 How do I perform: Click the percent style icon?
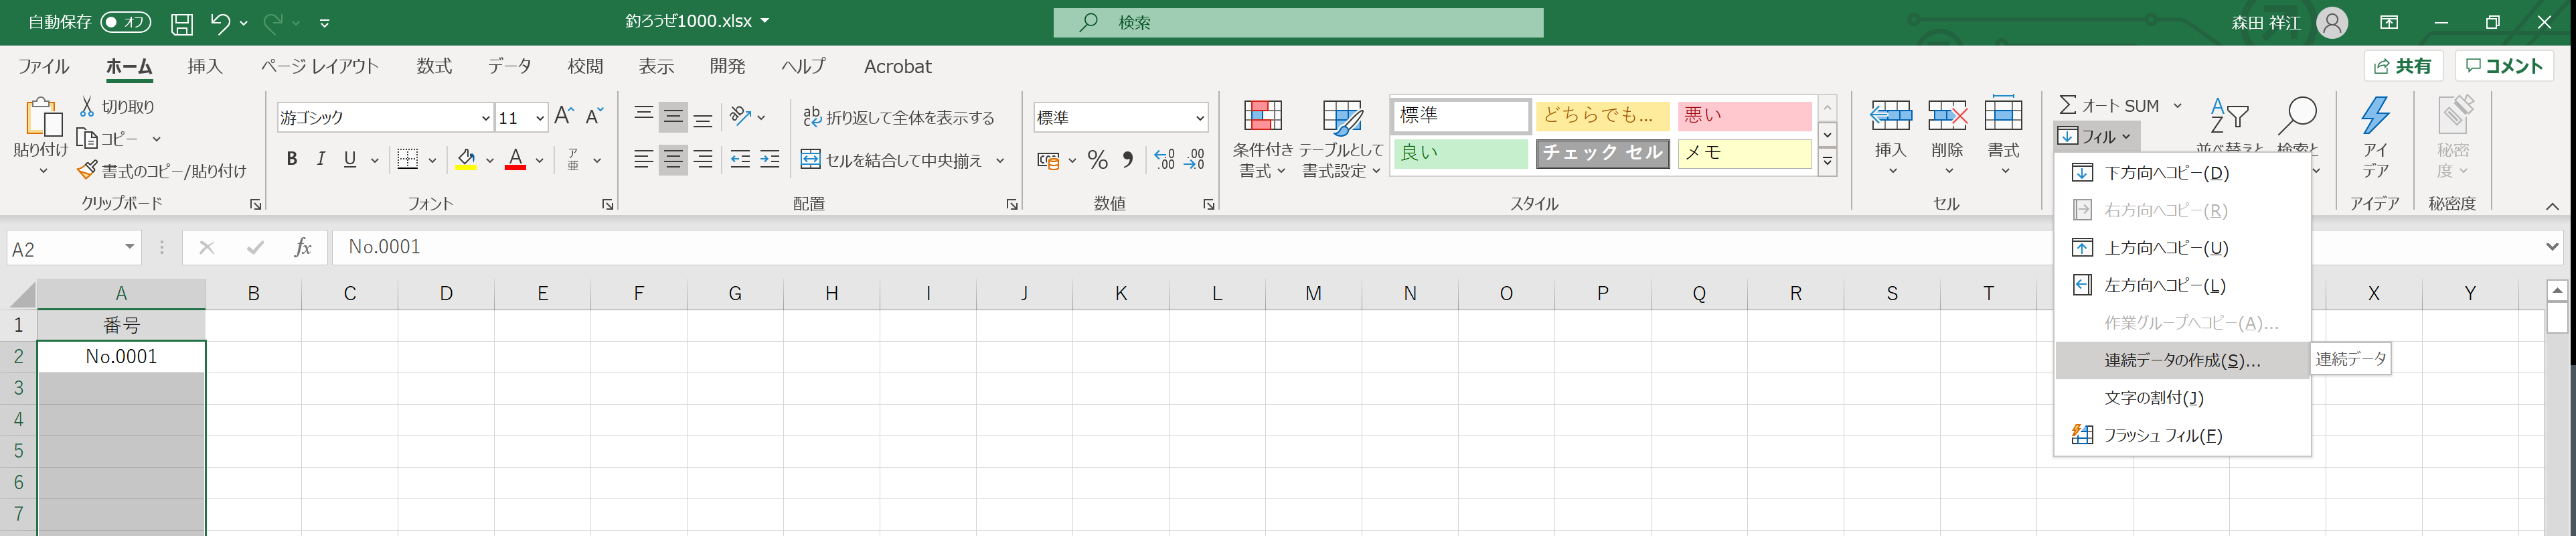(x=1098, y=159)
